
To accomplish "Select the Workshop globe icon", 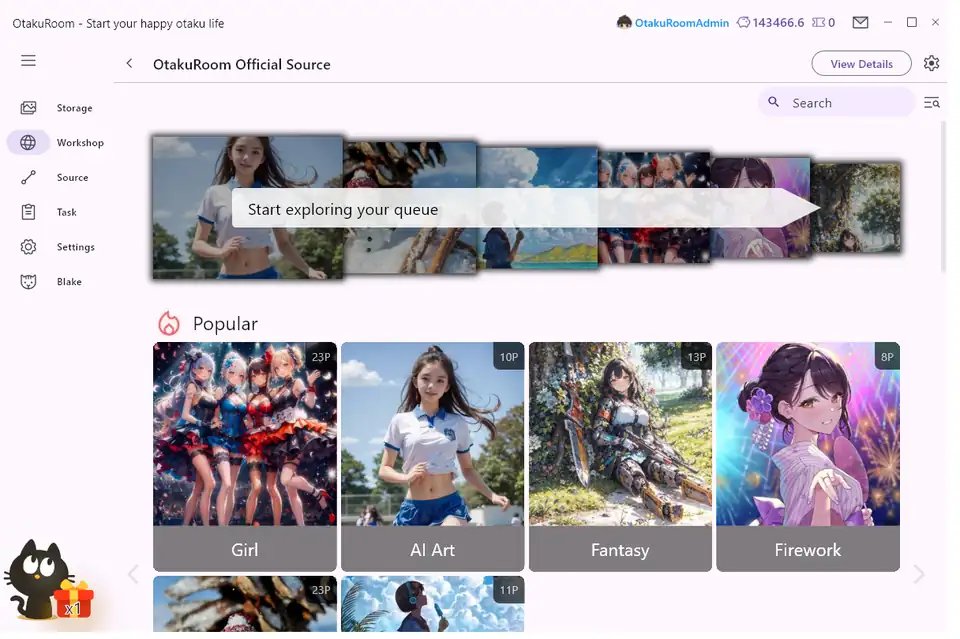I will click(28, 143).
